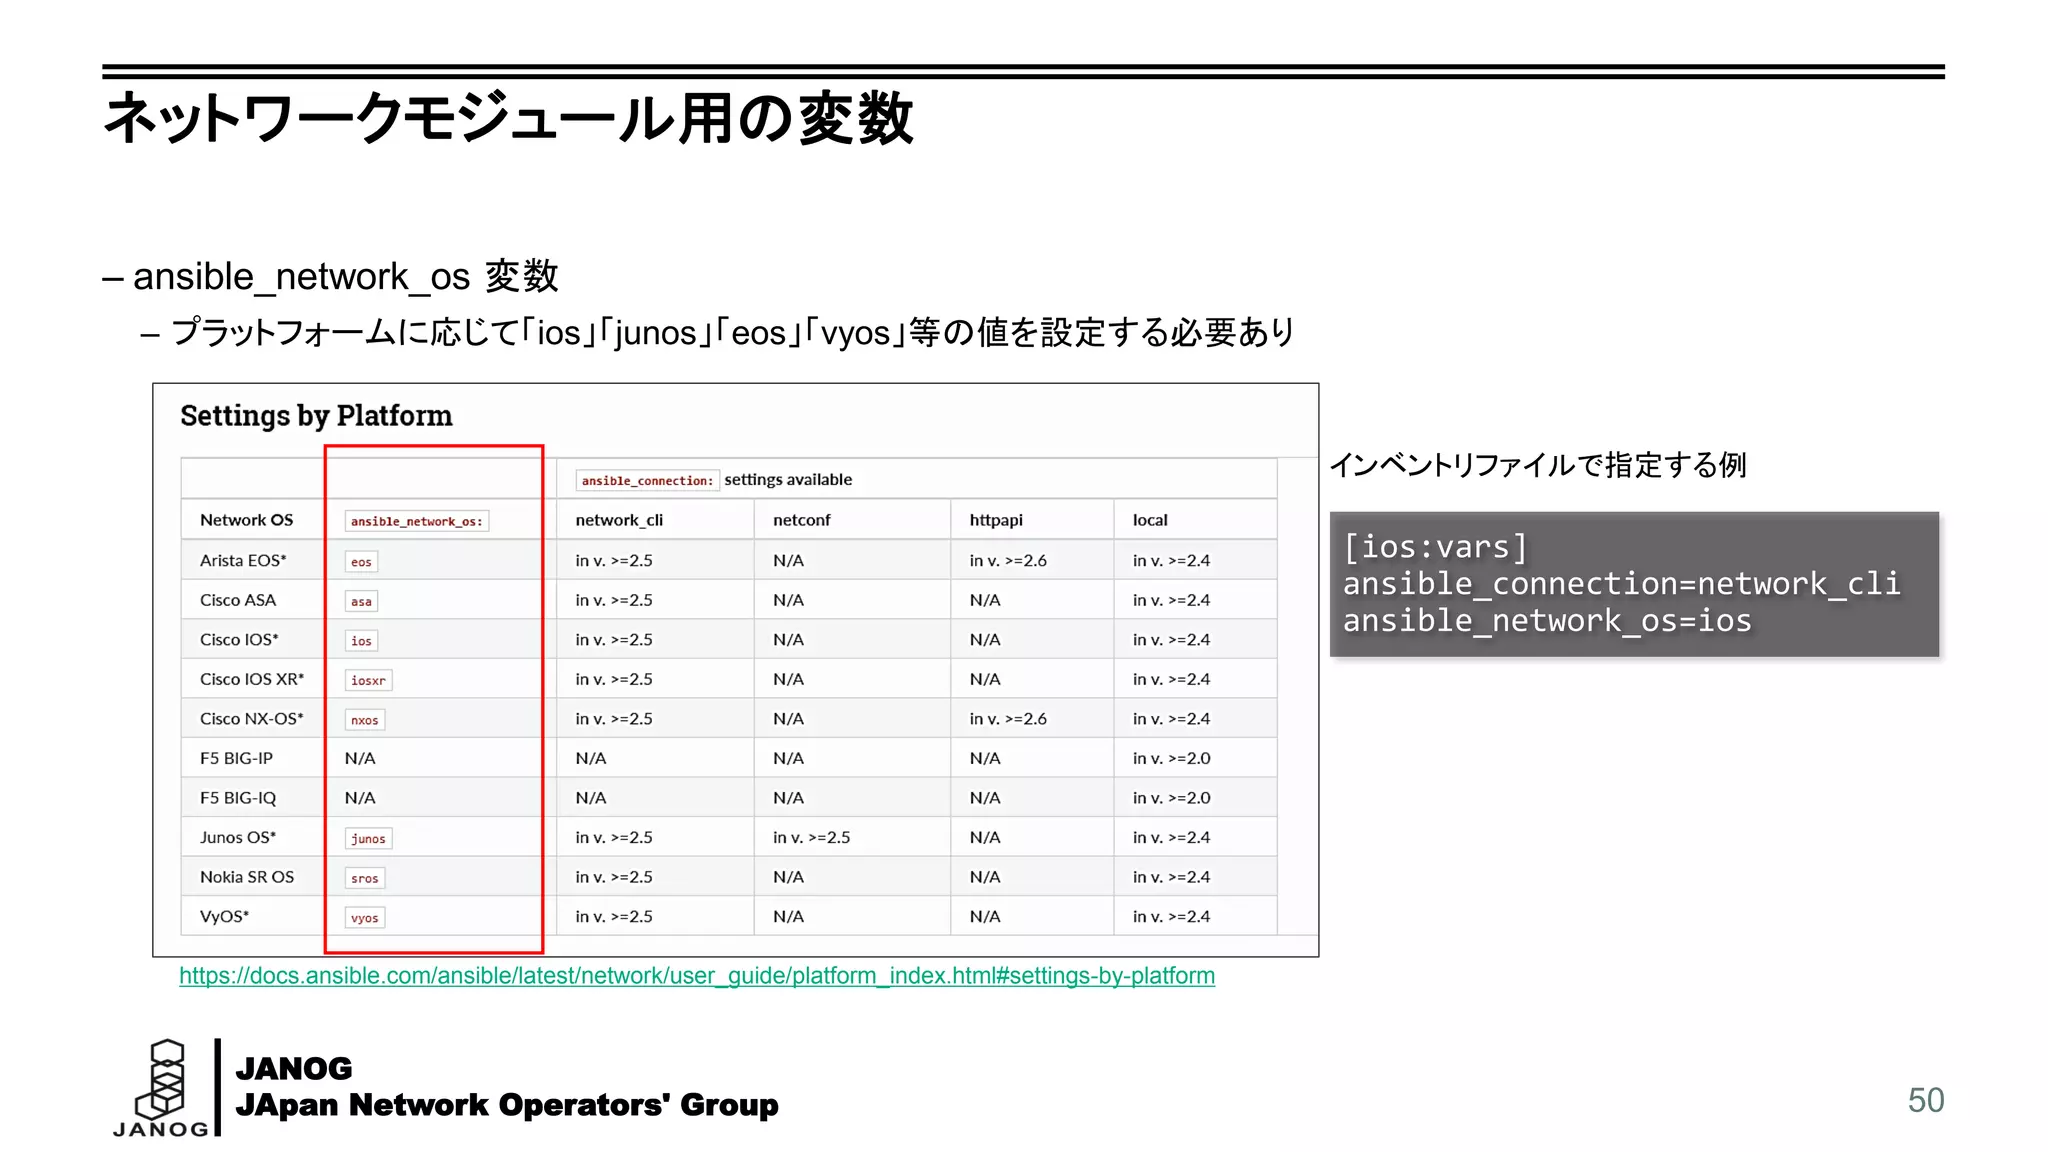
Task: Click the 'network_cli' column header
Action: click(619, 520)
